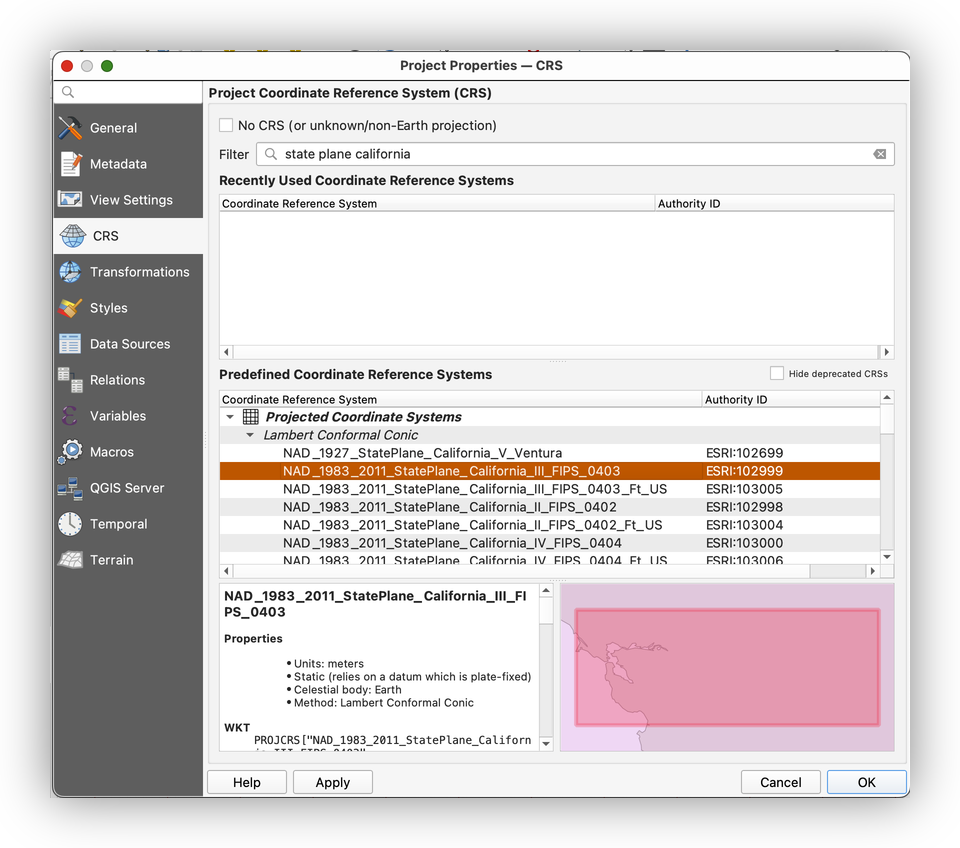This screenshot has height=848, width=960.
Task: Click the Transformations globe icon
Action: [x=70, y=272]
